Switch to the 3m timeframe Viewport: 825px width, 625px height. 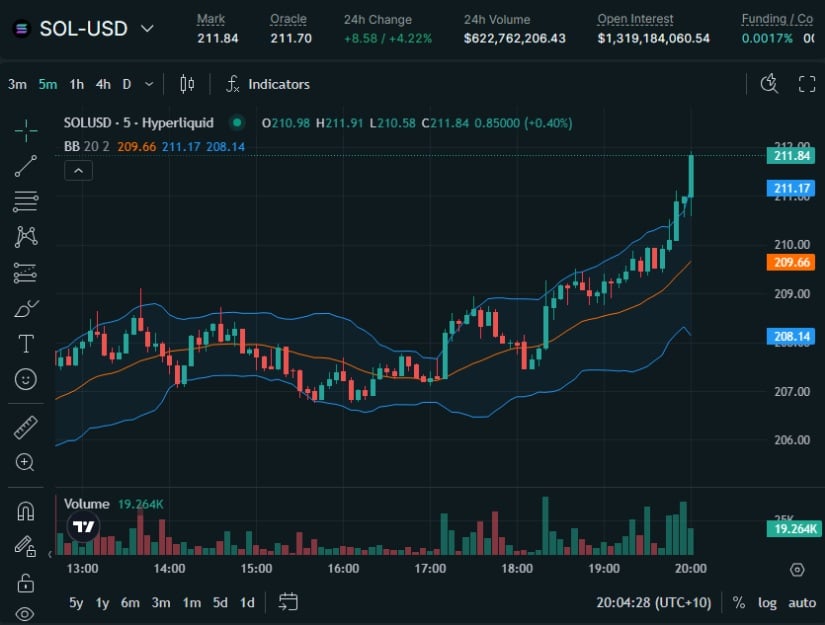pos(17,84)
